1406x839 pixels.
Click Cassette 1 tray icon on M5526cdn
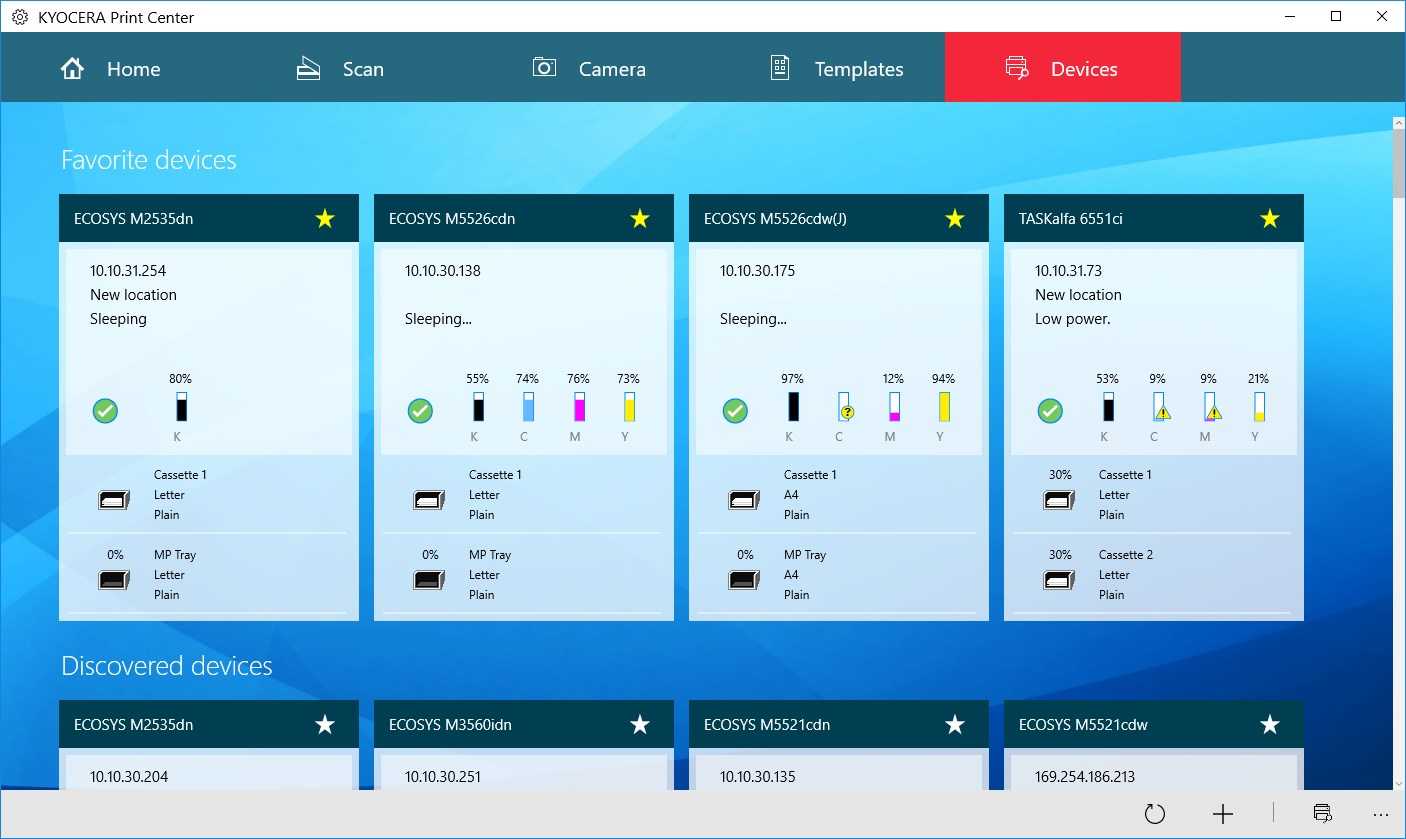429,499
